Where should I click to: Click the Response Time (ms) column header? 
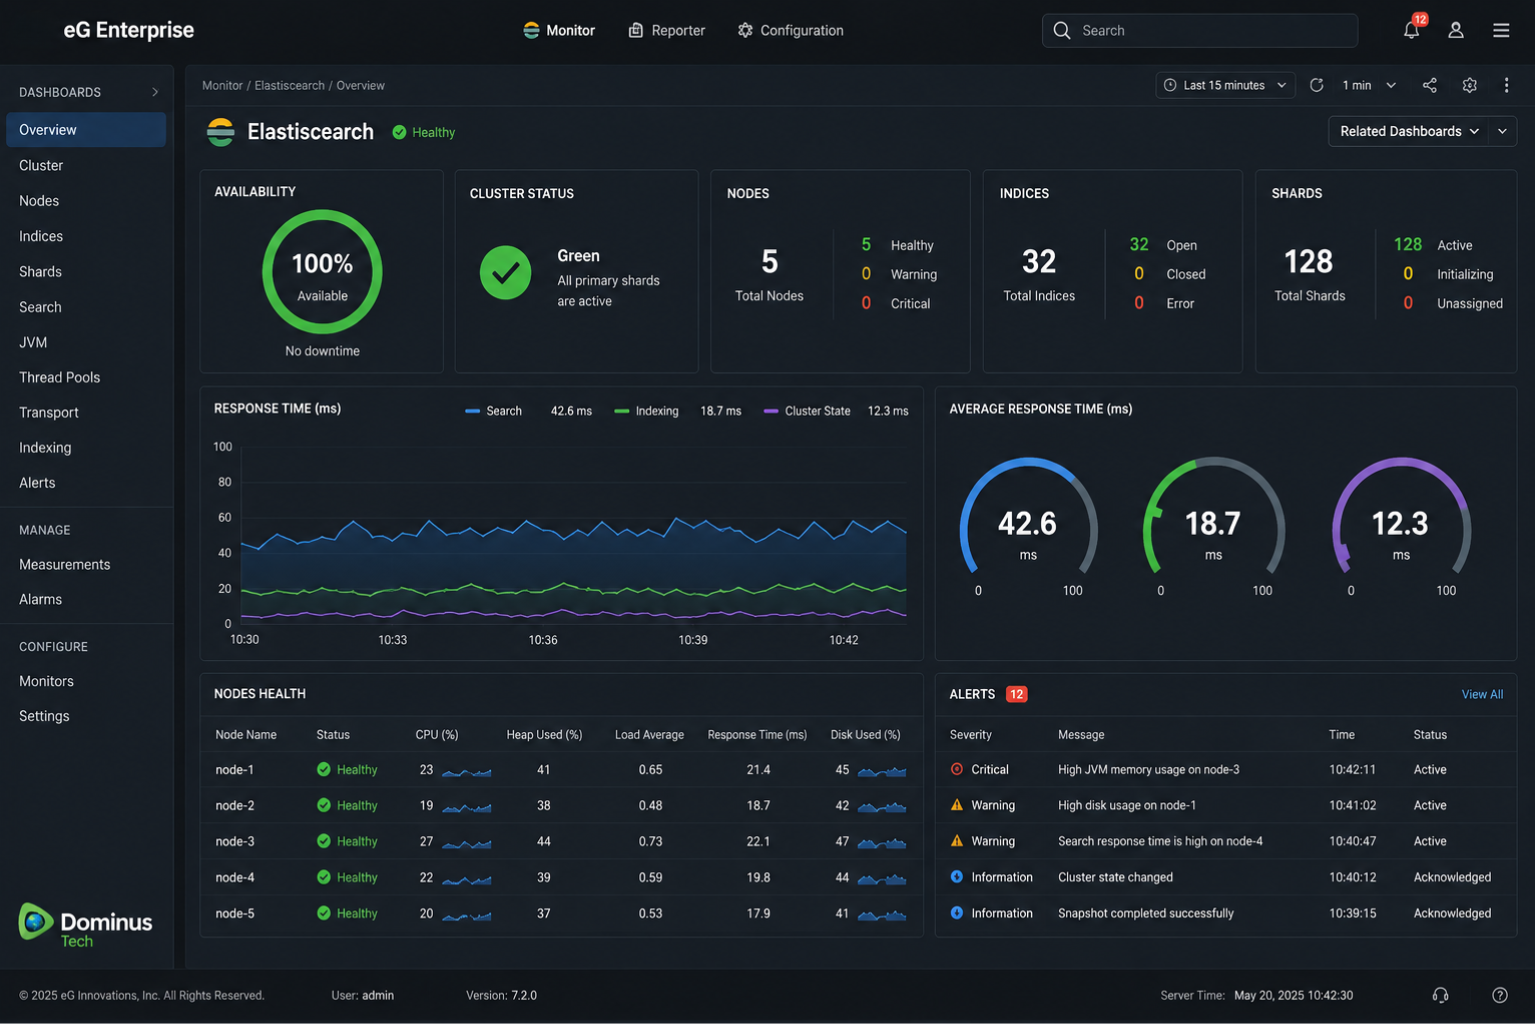click(757, 734)
